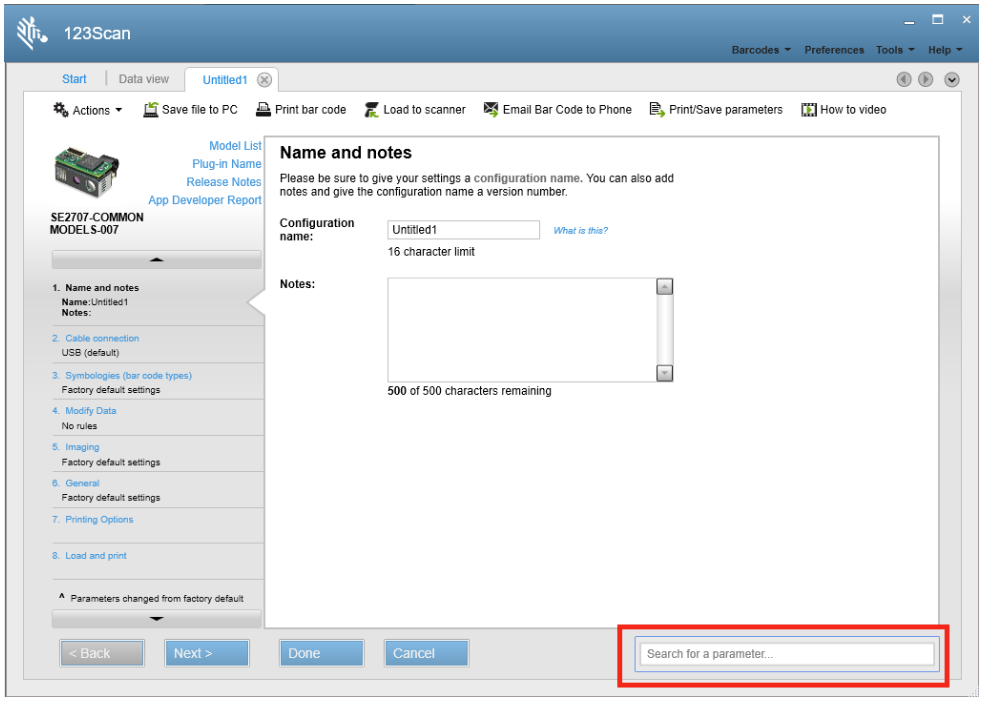
Task: Select step 1 Name and notes
Action: coord(102,288)
